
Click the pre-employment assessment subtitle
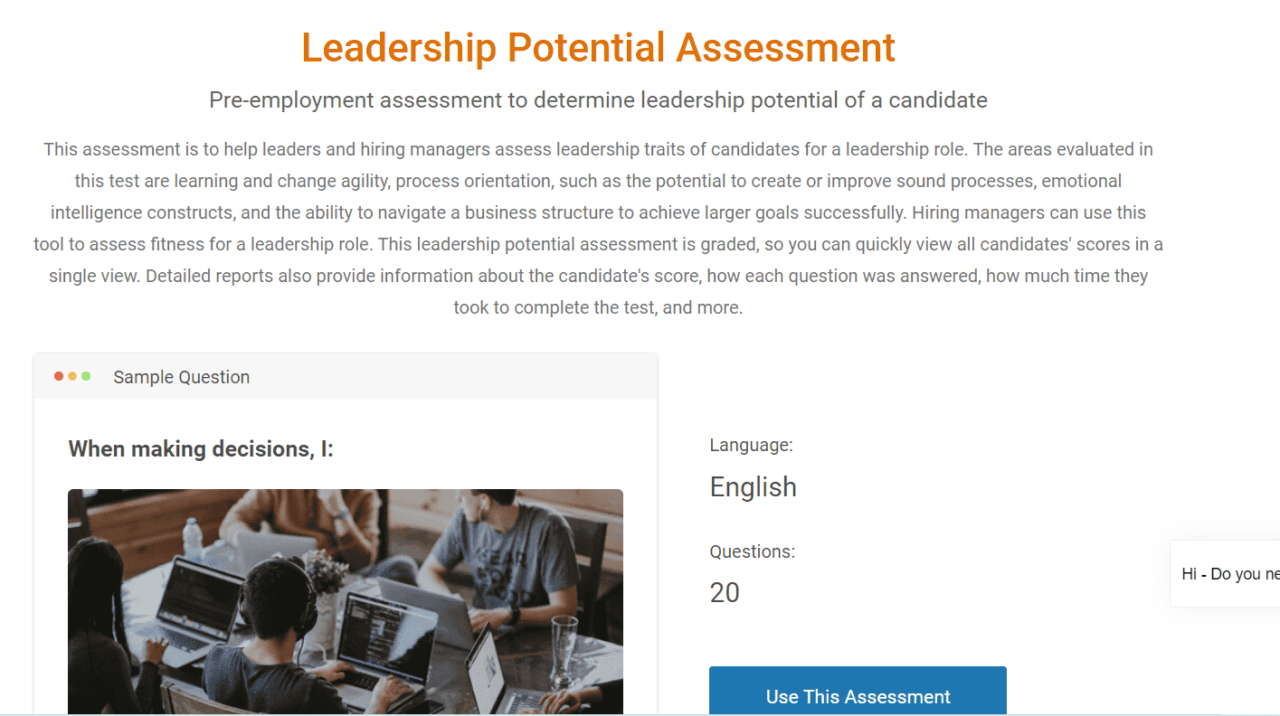(597, 100)
